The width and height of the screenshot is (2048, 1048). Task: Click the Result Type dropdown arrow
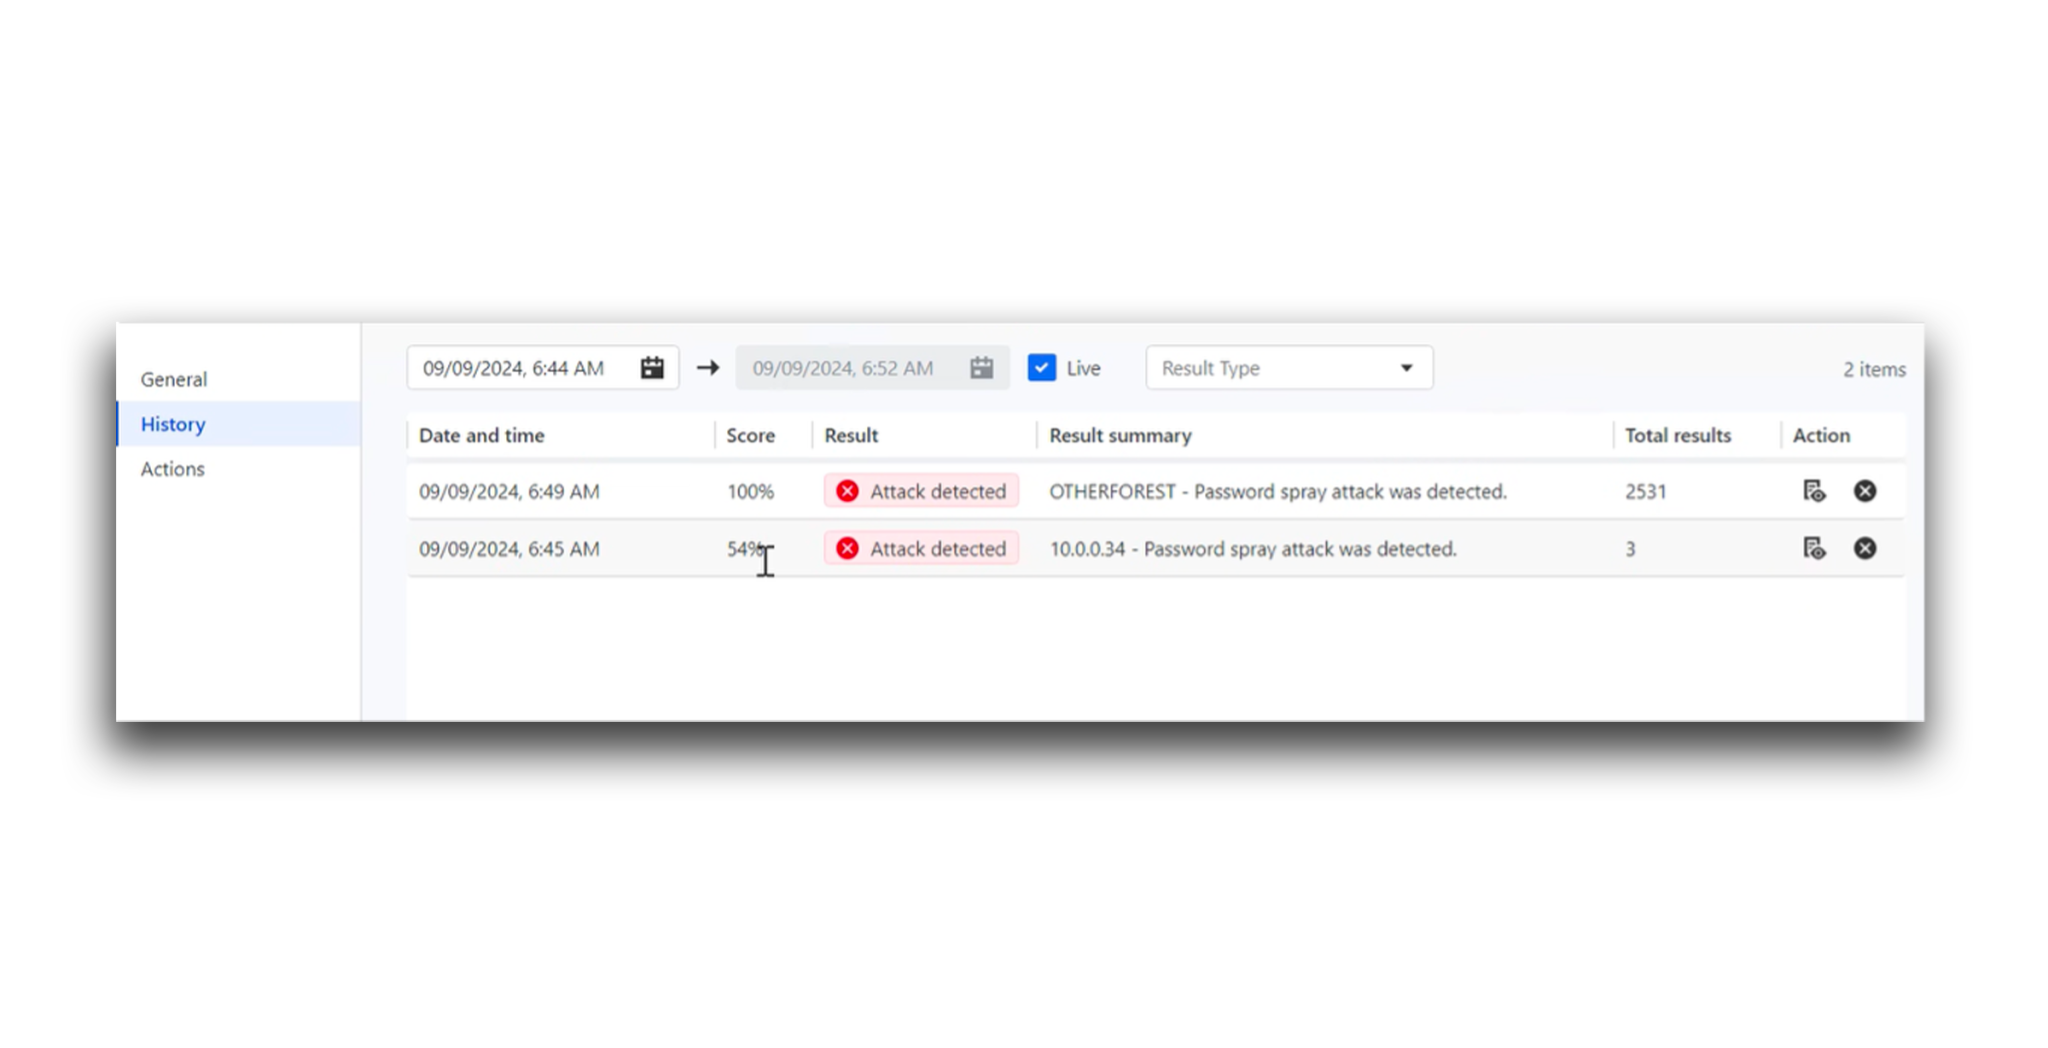[1408, 367]
